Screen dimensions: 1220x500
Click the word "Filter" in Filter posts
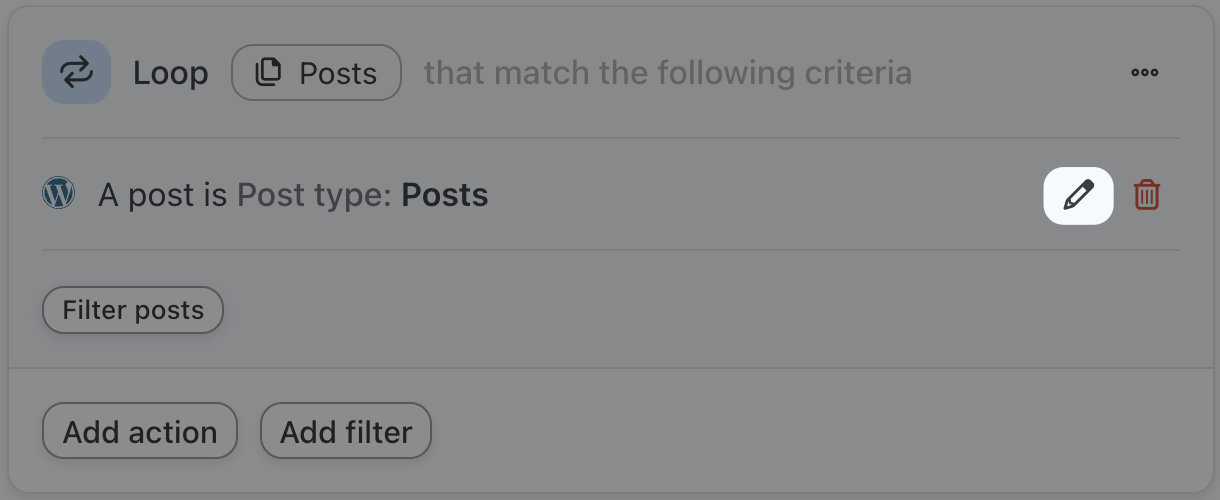pyautogui.click(x=94, y=310)
